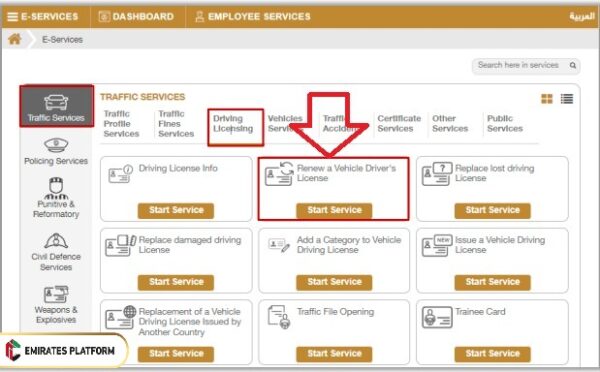Go to the home icon in breadcrumb
The image size is (600, 372).
[x=15, y=39]
